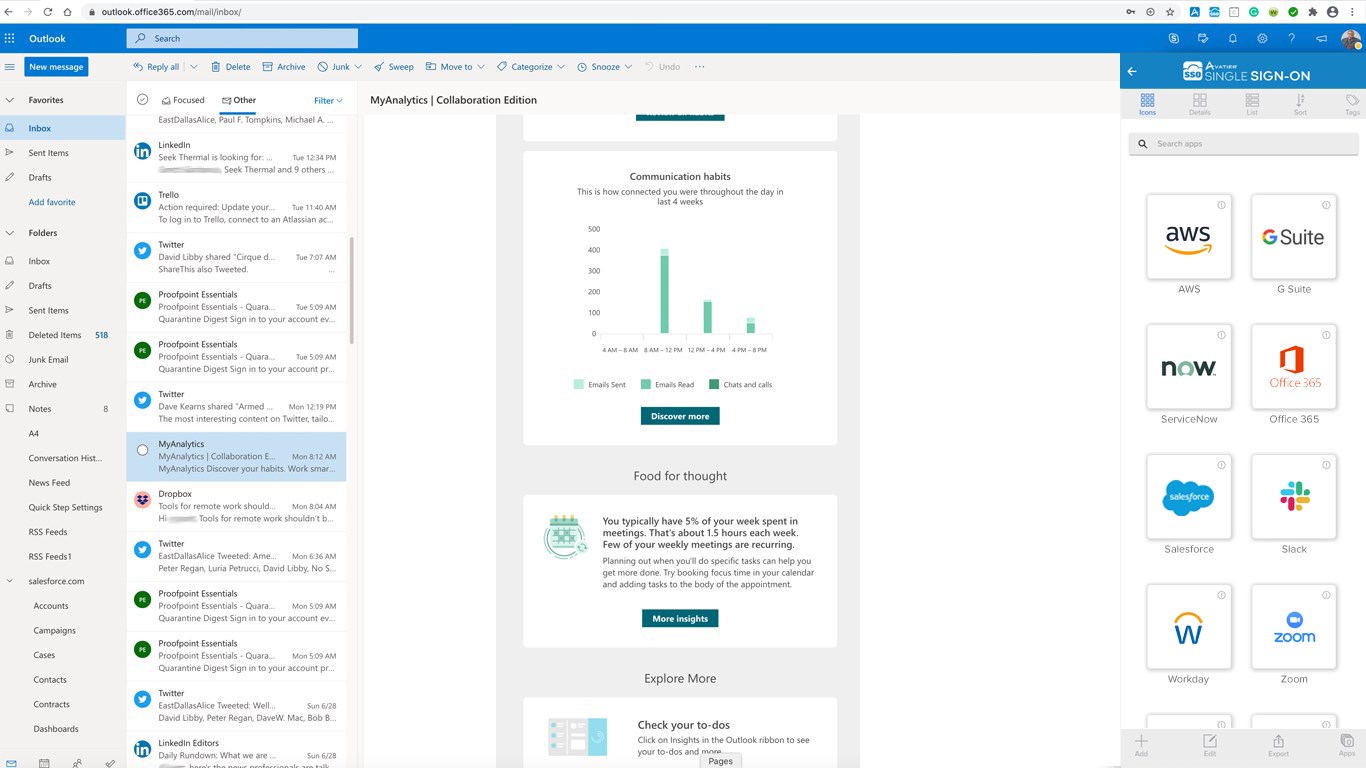The height and width of the screenshot is (768, 1366).
Task: Open Skype icon in Outlook header
Action: click(x=1173, y=38)
